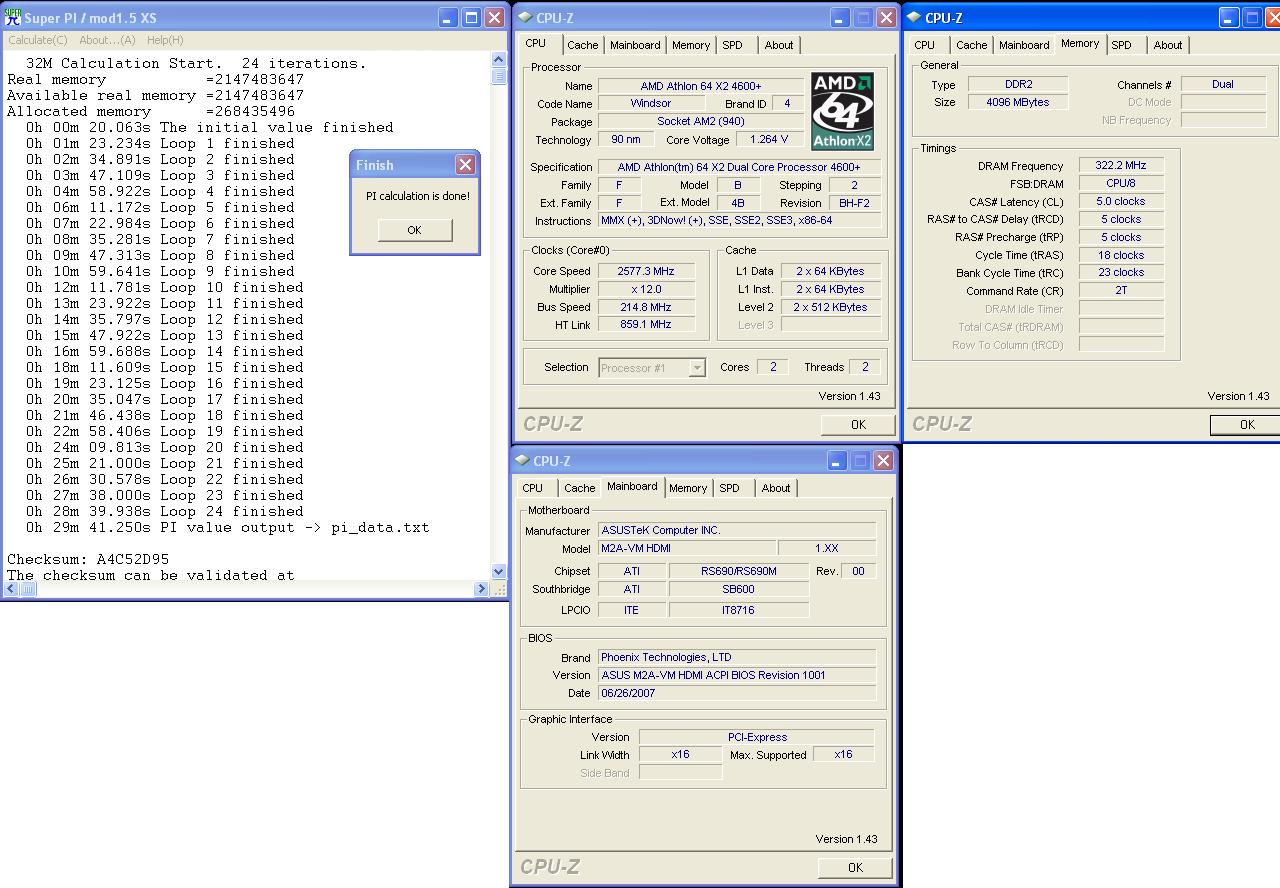The image size is (1280, 888).
Task: Click the Cycle Time (tRAS) value 18 clocks
Action: point(1121,255)
